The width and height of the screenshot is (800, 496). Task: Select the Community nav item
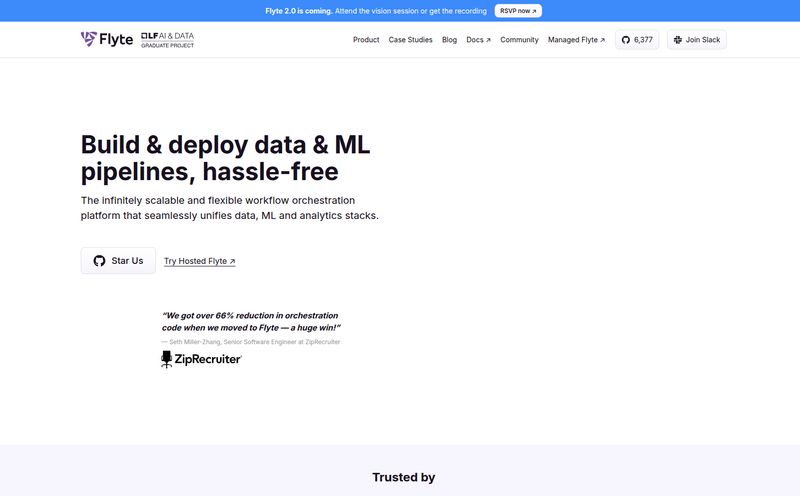(519, 40)
